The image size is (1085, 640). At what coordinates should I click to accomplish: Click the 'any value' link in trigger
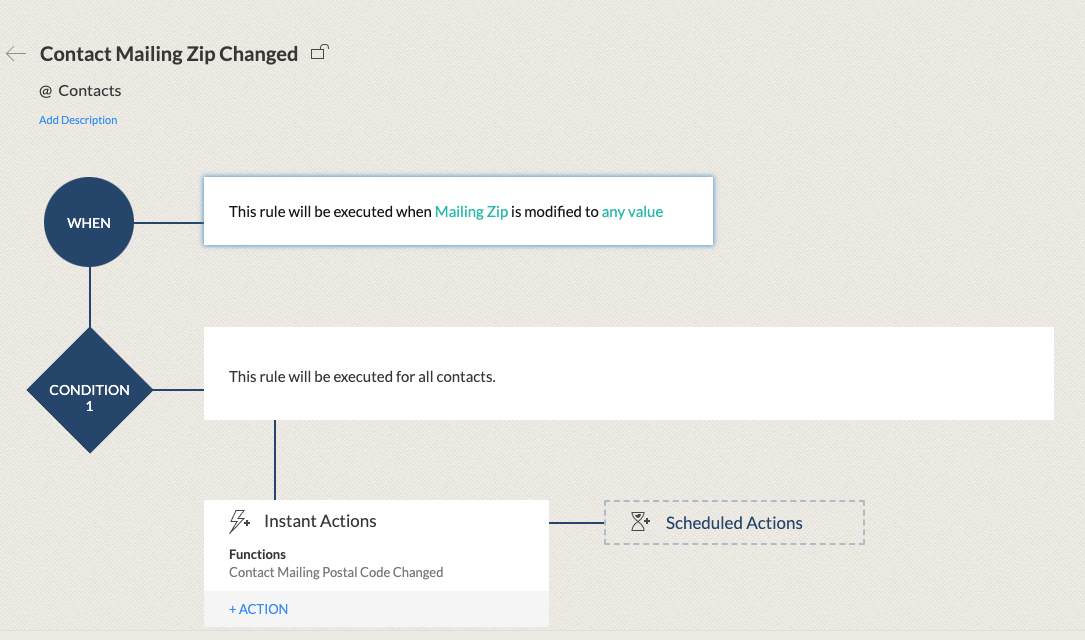coord(632,212)
